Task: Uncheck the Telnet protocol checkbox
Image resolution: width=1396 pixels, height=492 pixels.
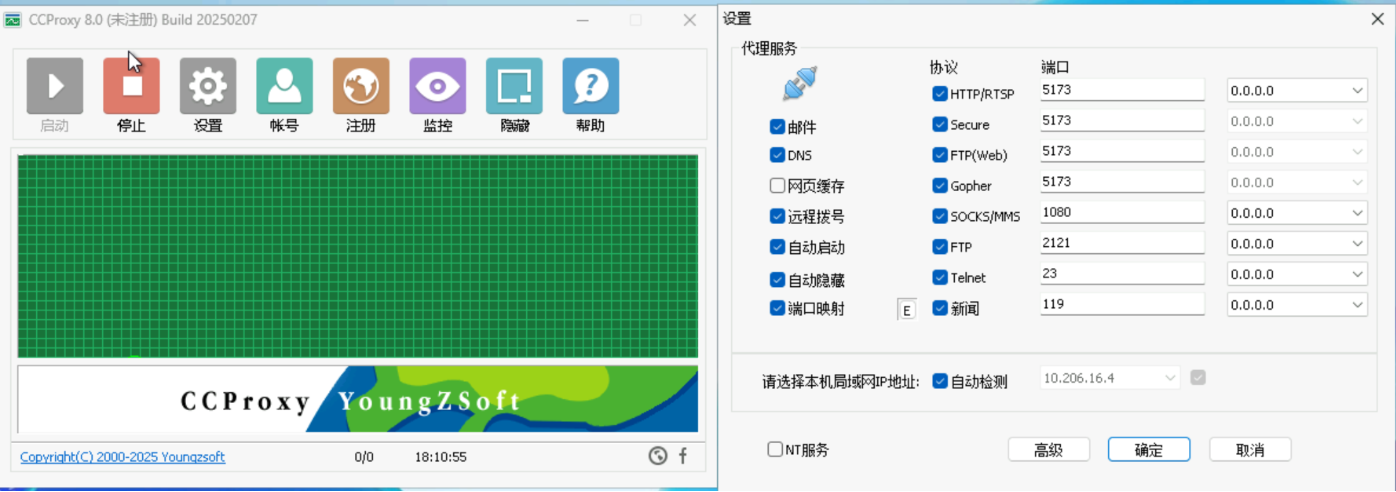Action: point(940,277)
